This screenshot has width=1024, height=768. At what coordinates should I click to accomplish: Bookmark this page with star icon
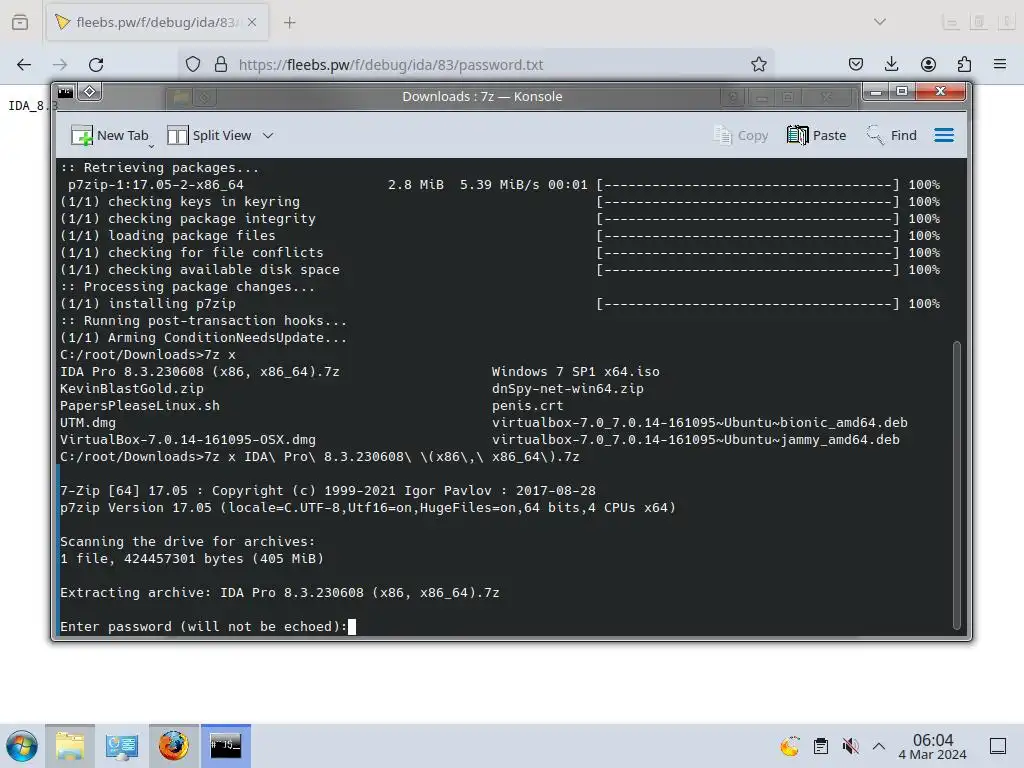coord(758,64)
